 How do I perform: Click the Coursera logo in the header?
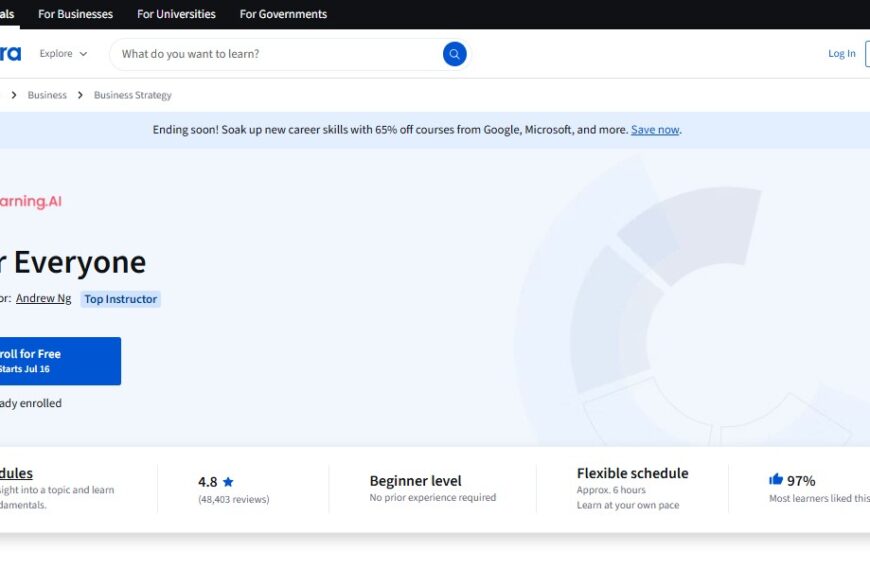coord(10,53)
